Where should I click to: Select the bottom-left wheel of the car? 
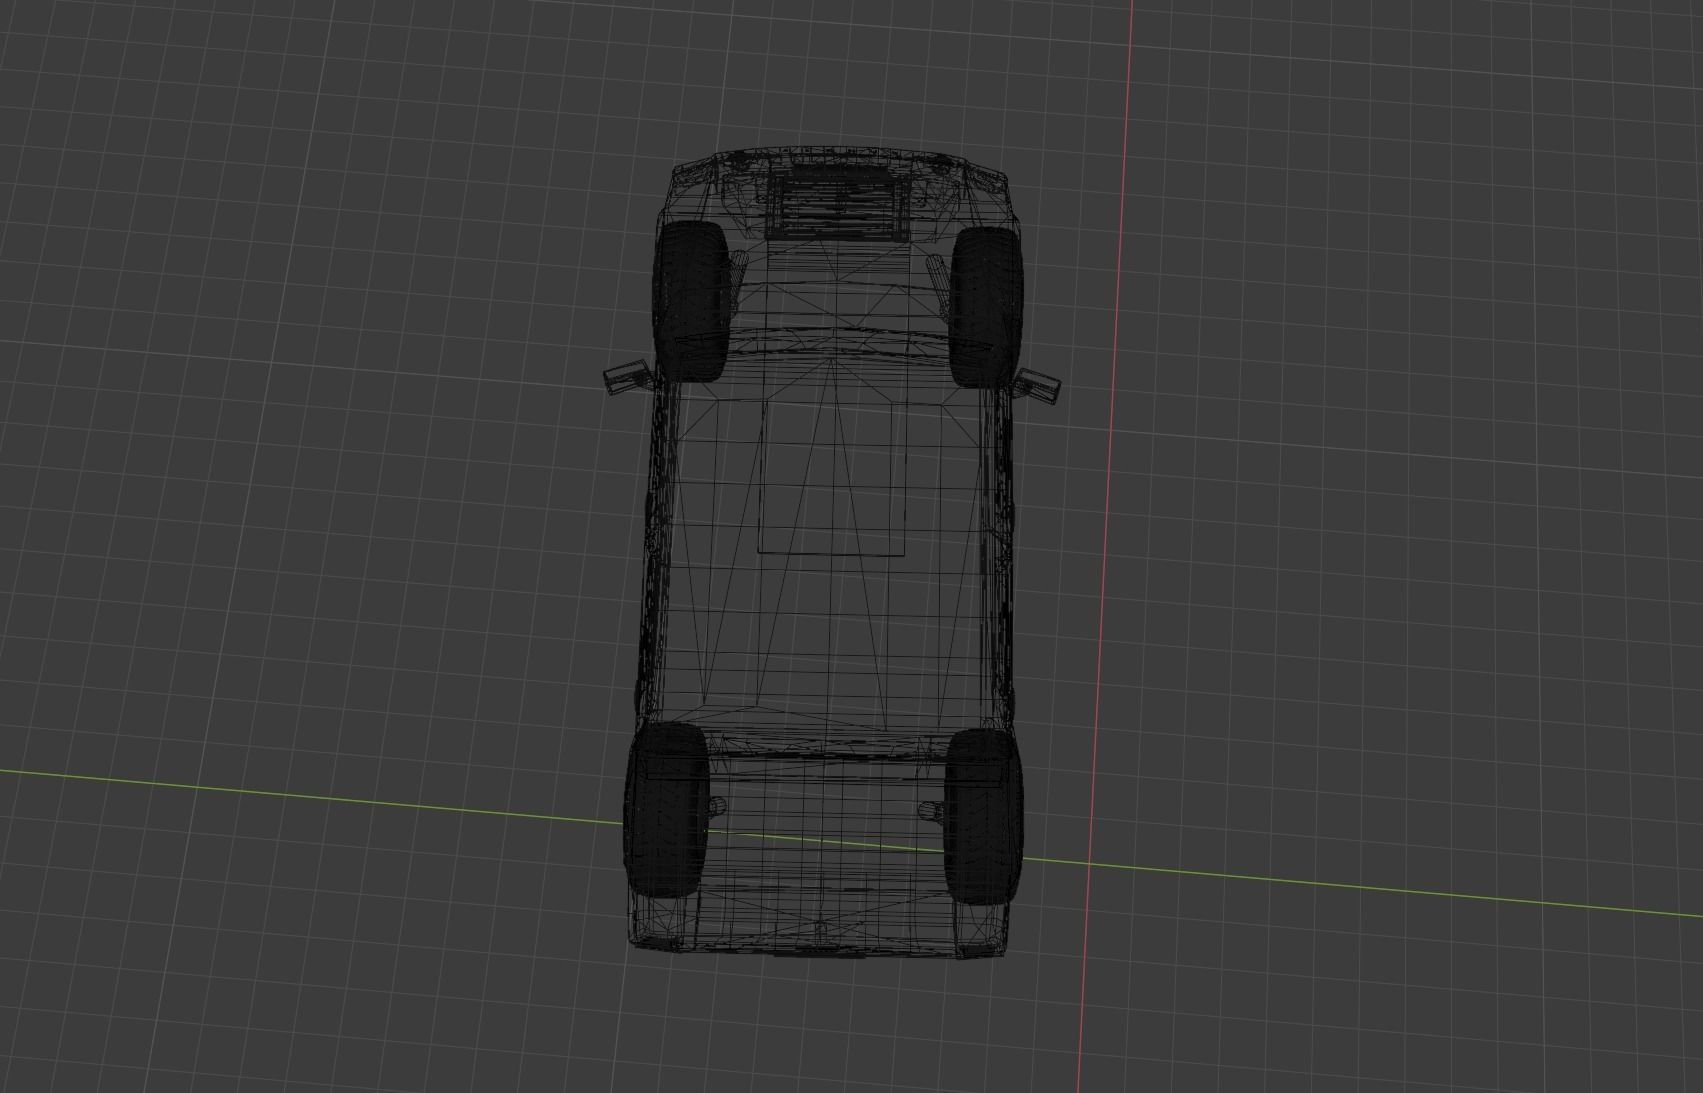click(x=667, y=808)
